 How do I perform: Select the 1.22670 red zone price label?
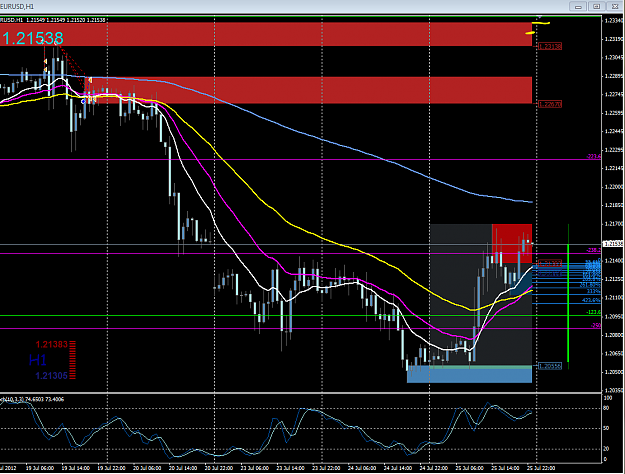[550, 104]
